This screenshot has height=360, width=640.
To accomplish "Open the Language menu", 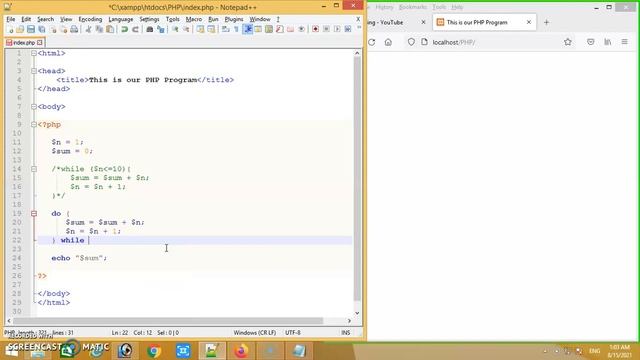I will [x=120, y=19].
